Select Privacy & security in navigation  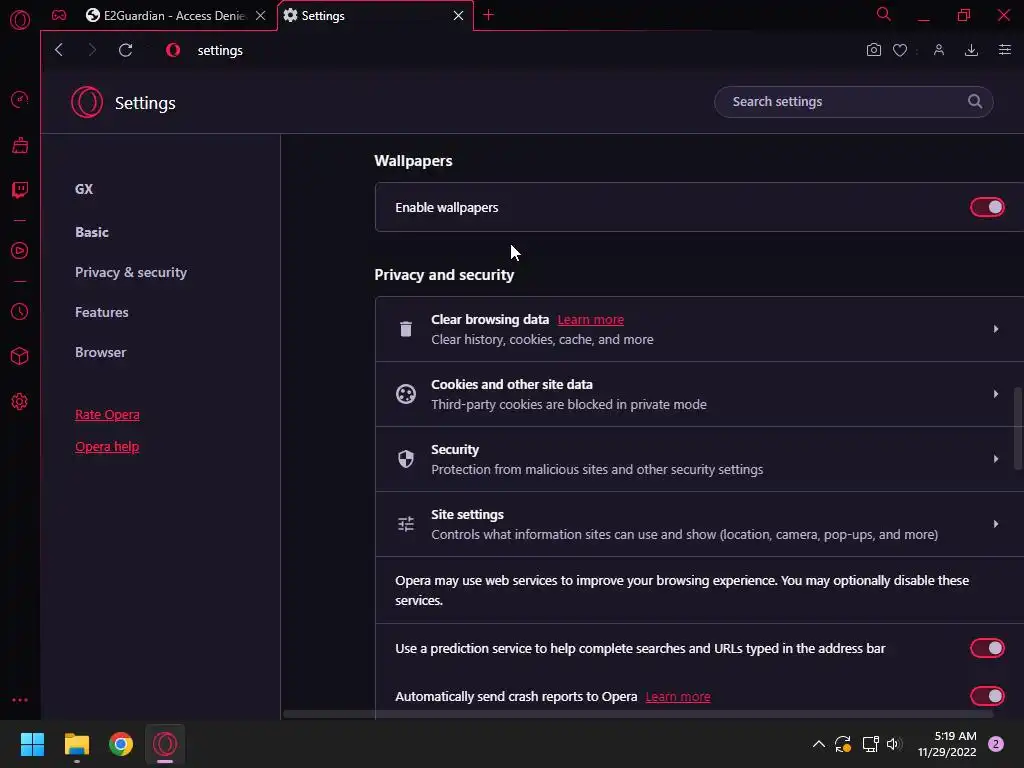(x=131, y=272)
